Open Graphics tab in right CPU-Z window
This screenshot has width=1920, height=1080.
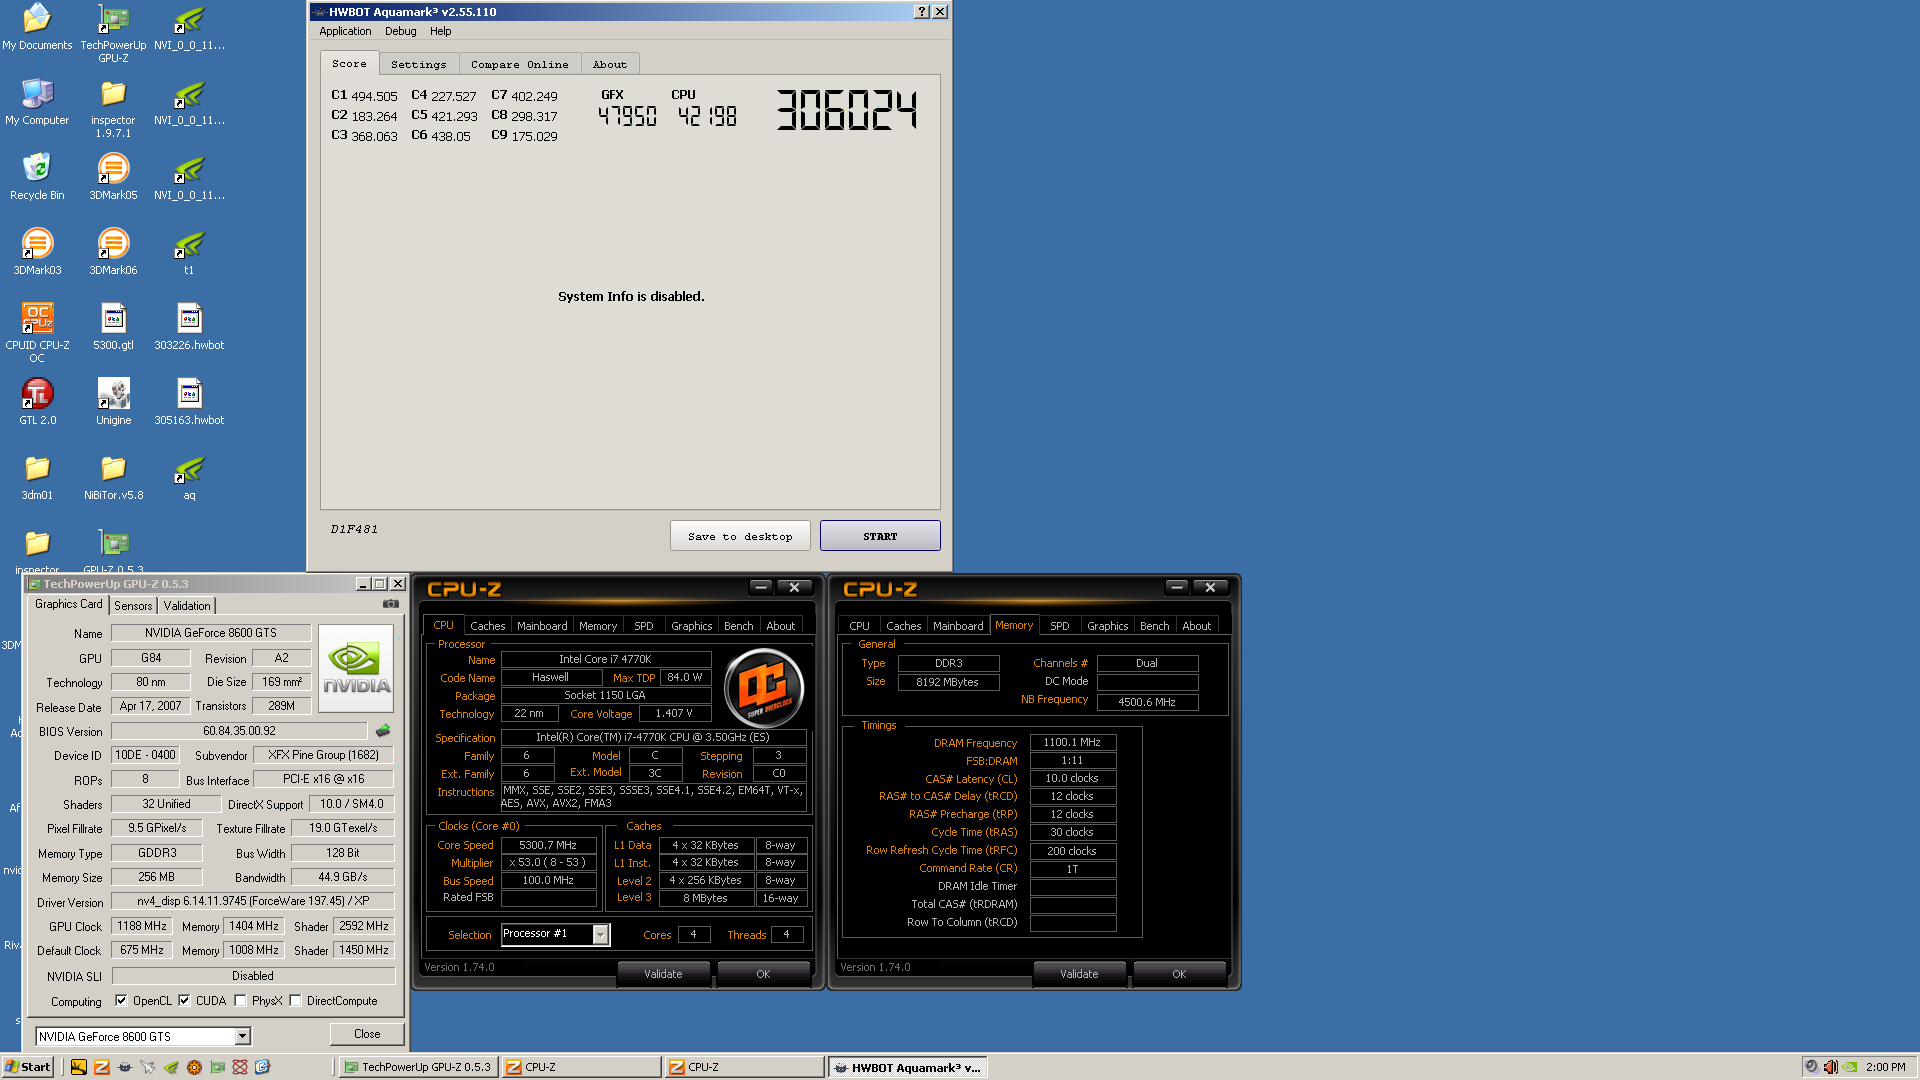(1107, 625)
